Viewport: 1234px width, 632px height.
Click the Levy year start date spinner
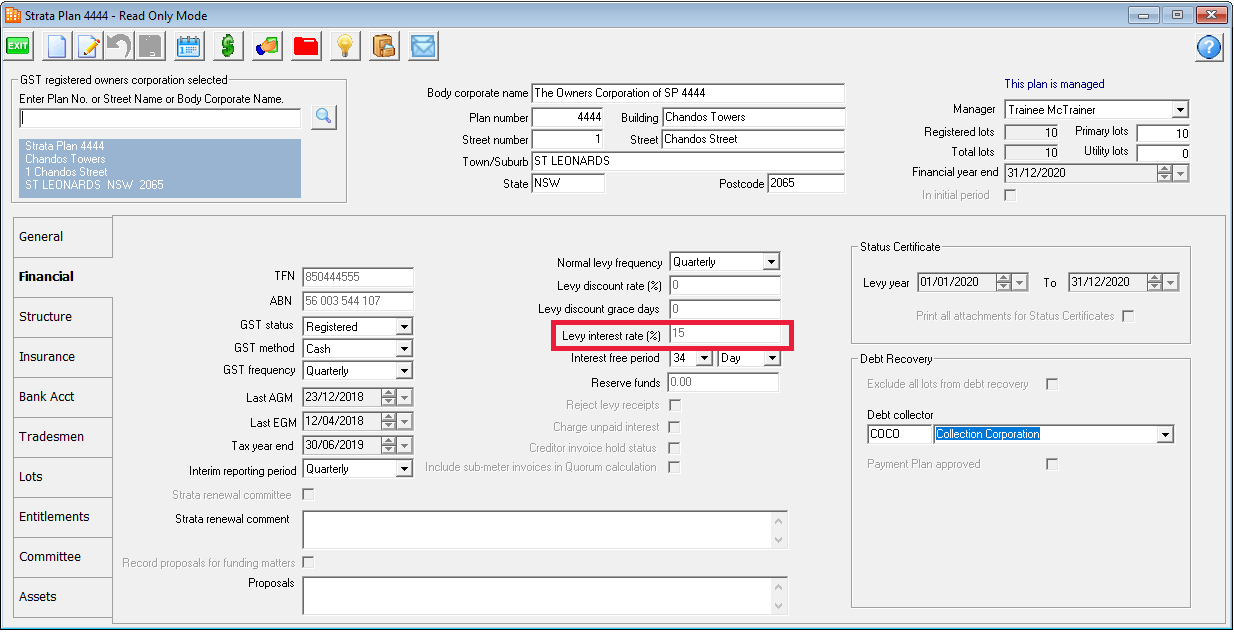[1004, 283]
